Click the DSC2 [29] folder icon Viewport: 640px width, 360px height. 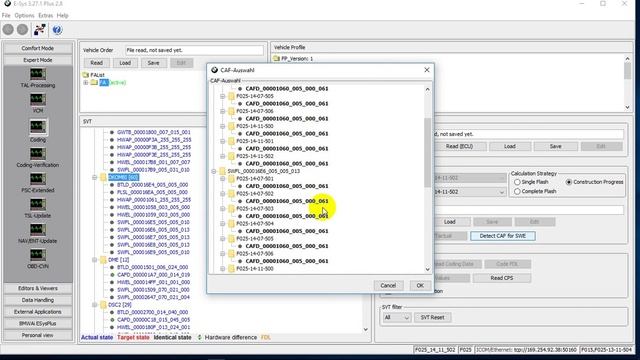(103, 305)
